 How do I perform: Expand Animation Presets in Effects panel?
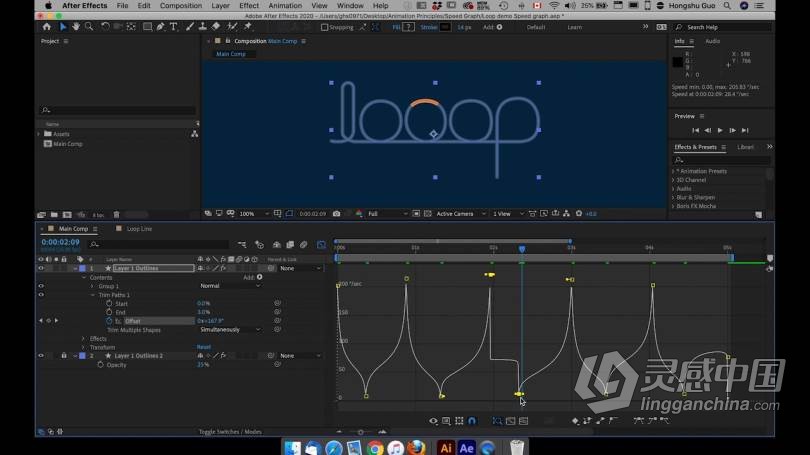[x=673, y=171]
